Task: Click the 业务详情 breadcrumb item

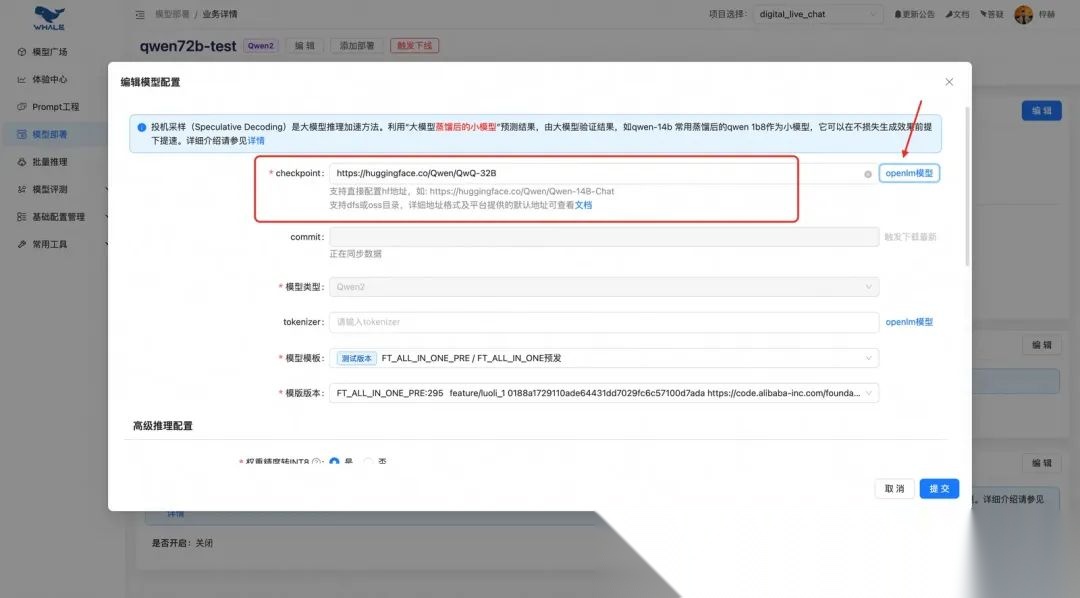Action: (220, 14)
